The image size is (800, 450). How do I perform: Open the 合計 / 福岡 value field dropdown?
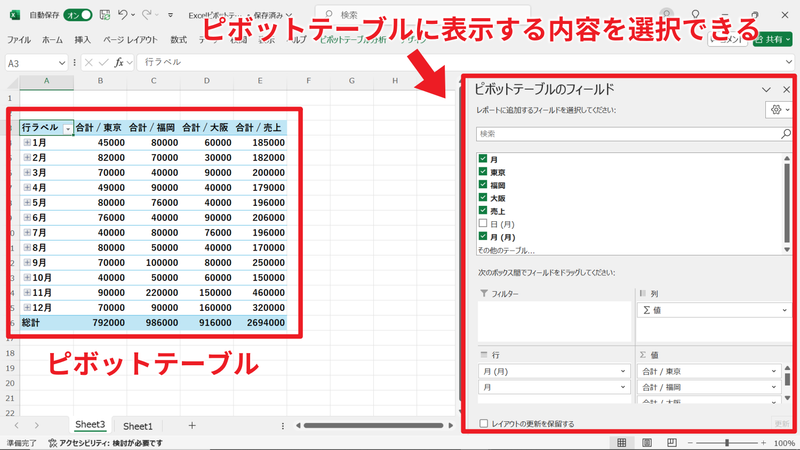pos(774,387)
